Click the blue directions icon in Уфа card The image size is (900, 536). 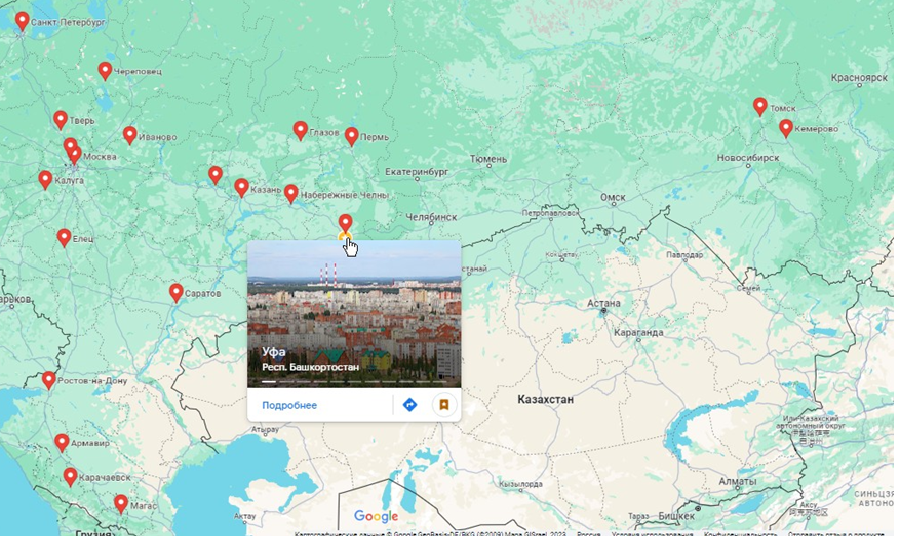click(x=410, y=405)
